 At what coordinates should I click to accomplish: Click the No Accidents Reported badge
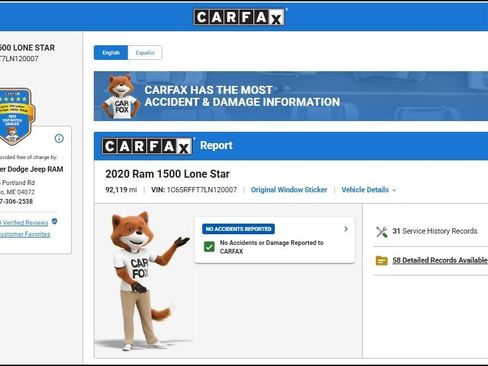[x=238, y=229]
